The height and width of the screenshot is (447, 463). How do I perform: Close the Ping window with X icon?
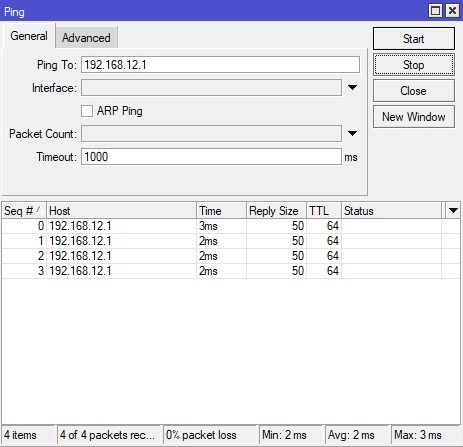(x=452, y=11)
